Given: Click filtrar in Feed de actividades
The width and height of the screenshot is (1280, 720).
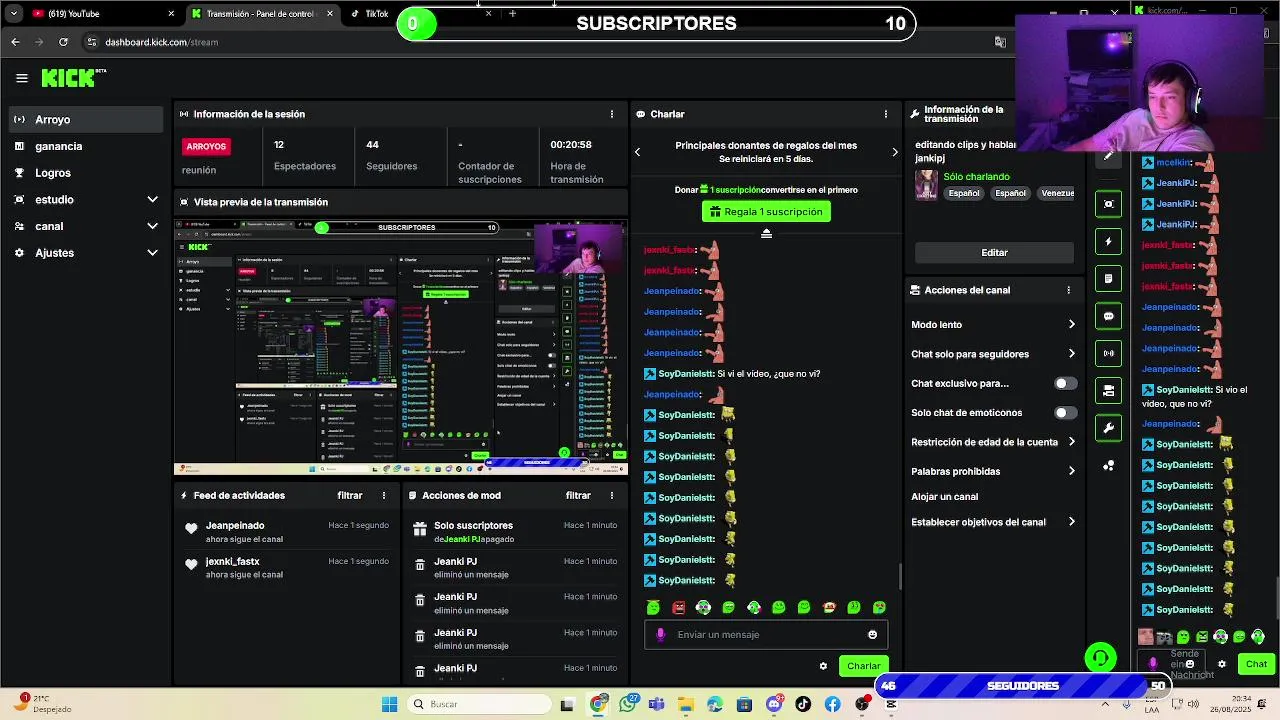Looking at the screenshot, I should (x=350, y=495).
